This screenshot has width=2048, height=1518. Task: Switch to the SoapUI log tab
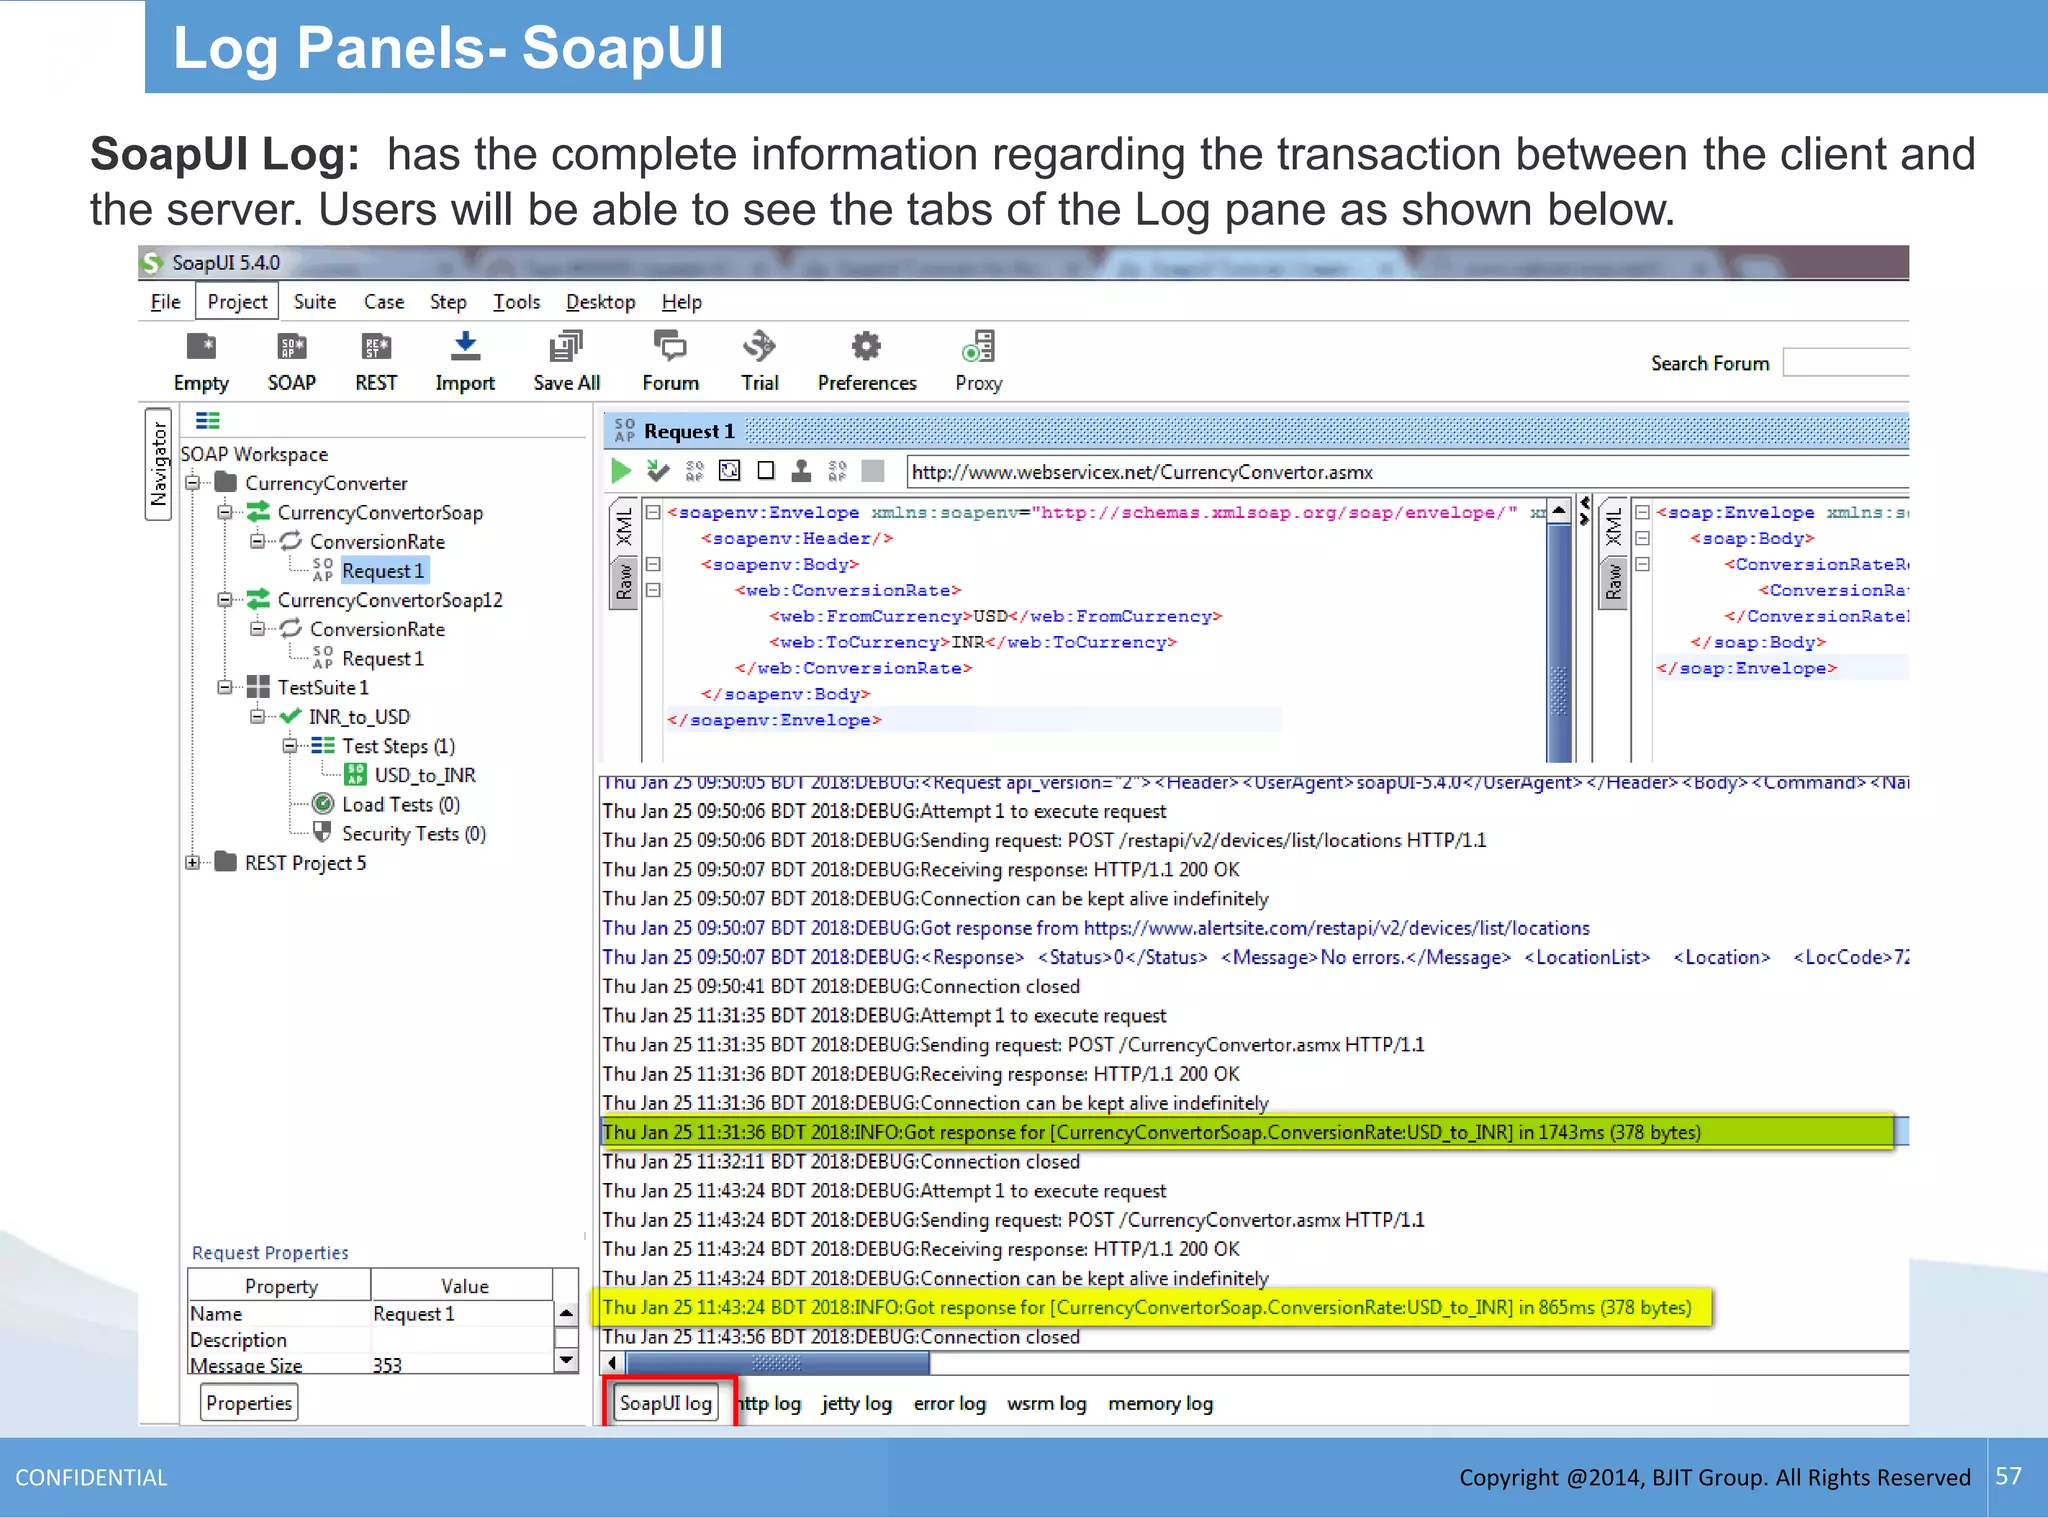(666, 1402)
